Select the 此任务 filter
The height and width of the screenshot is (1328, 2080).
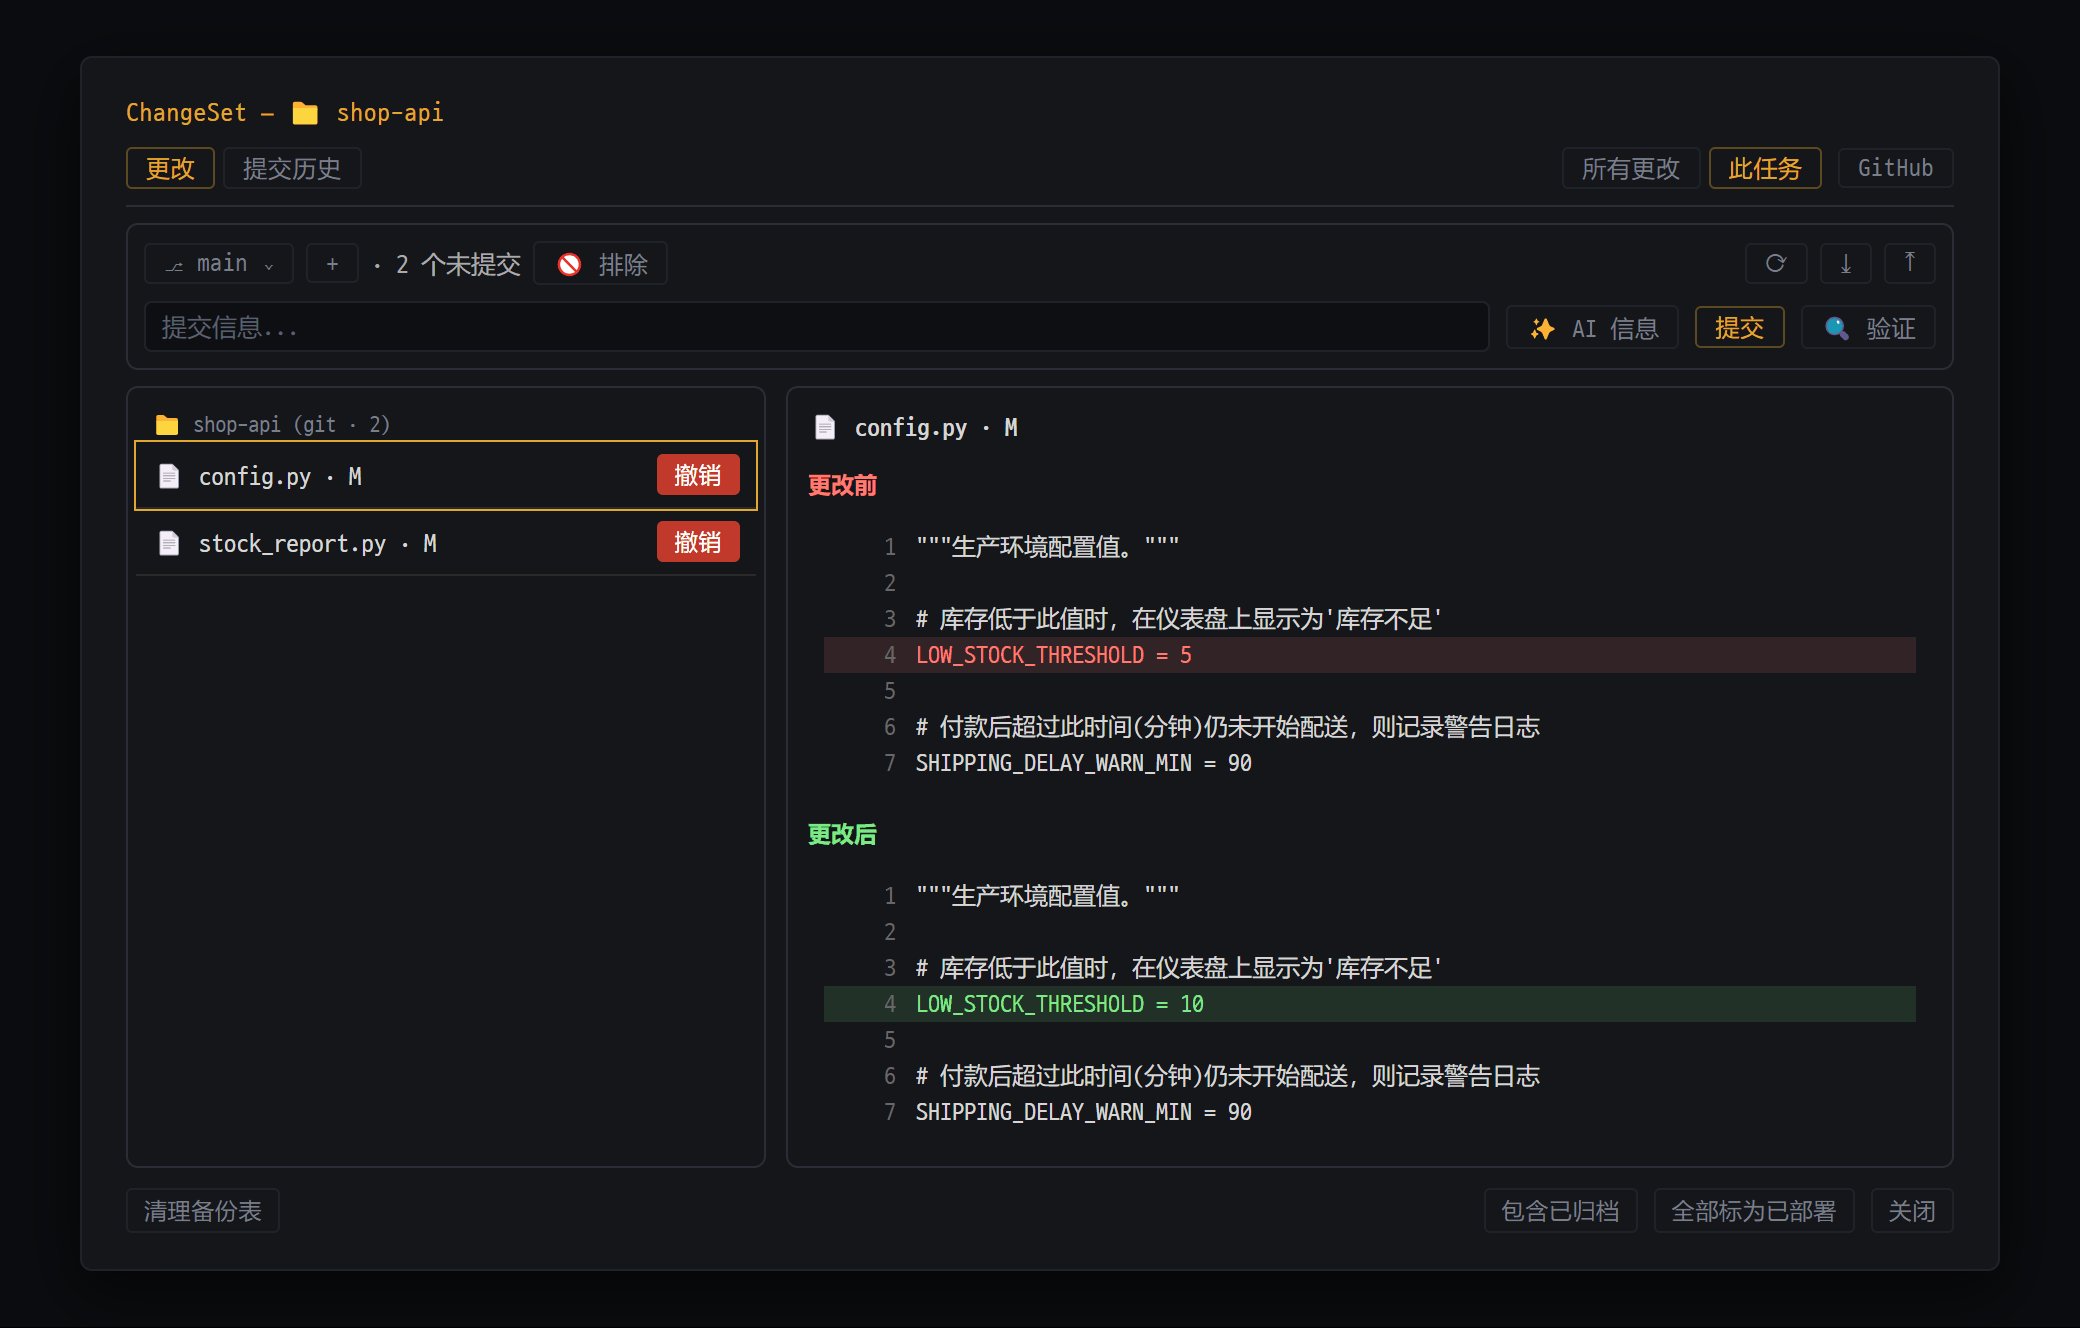point(1765,168)
